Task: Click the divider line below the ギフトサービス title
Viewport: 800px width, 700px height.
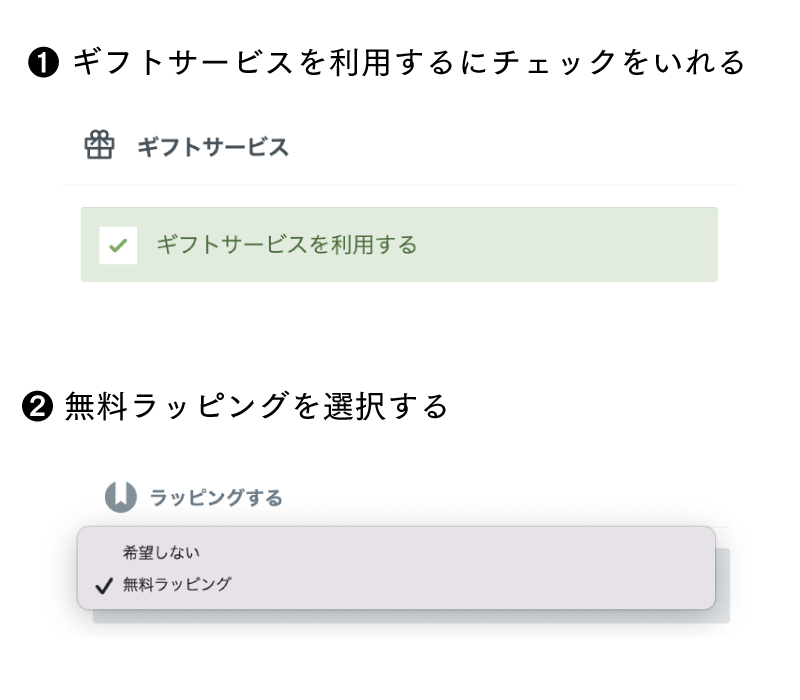Action: pos(399,185)
